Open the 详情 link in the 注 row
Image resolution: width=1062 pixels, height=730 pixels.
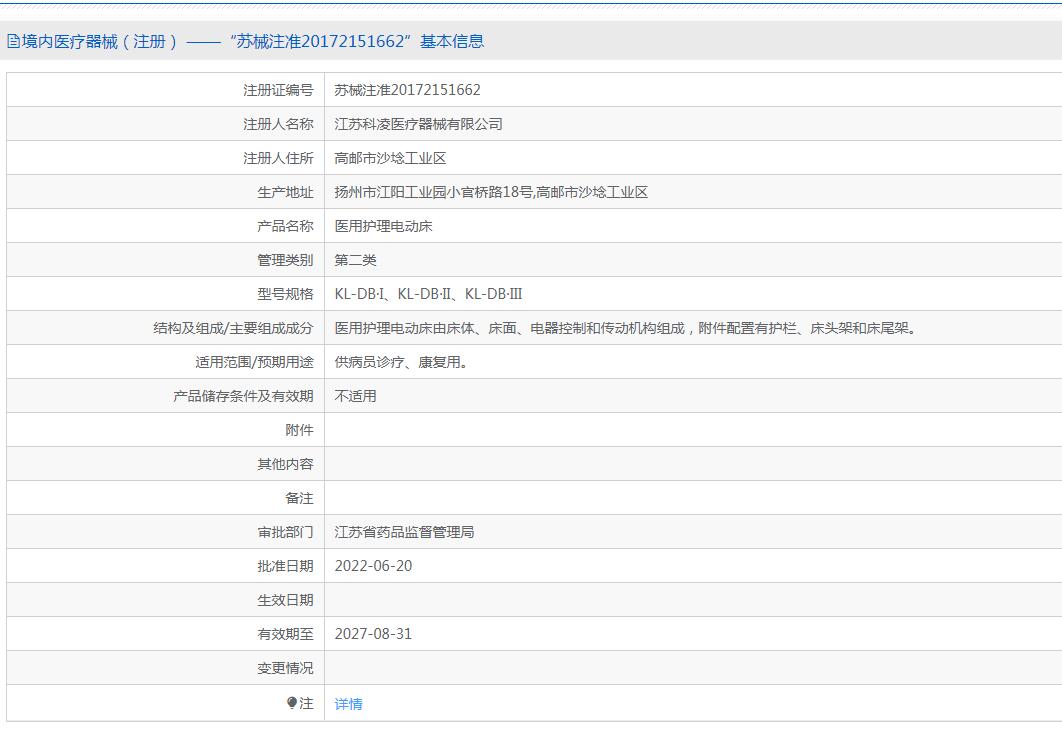coord(348,704)
